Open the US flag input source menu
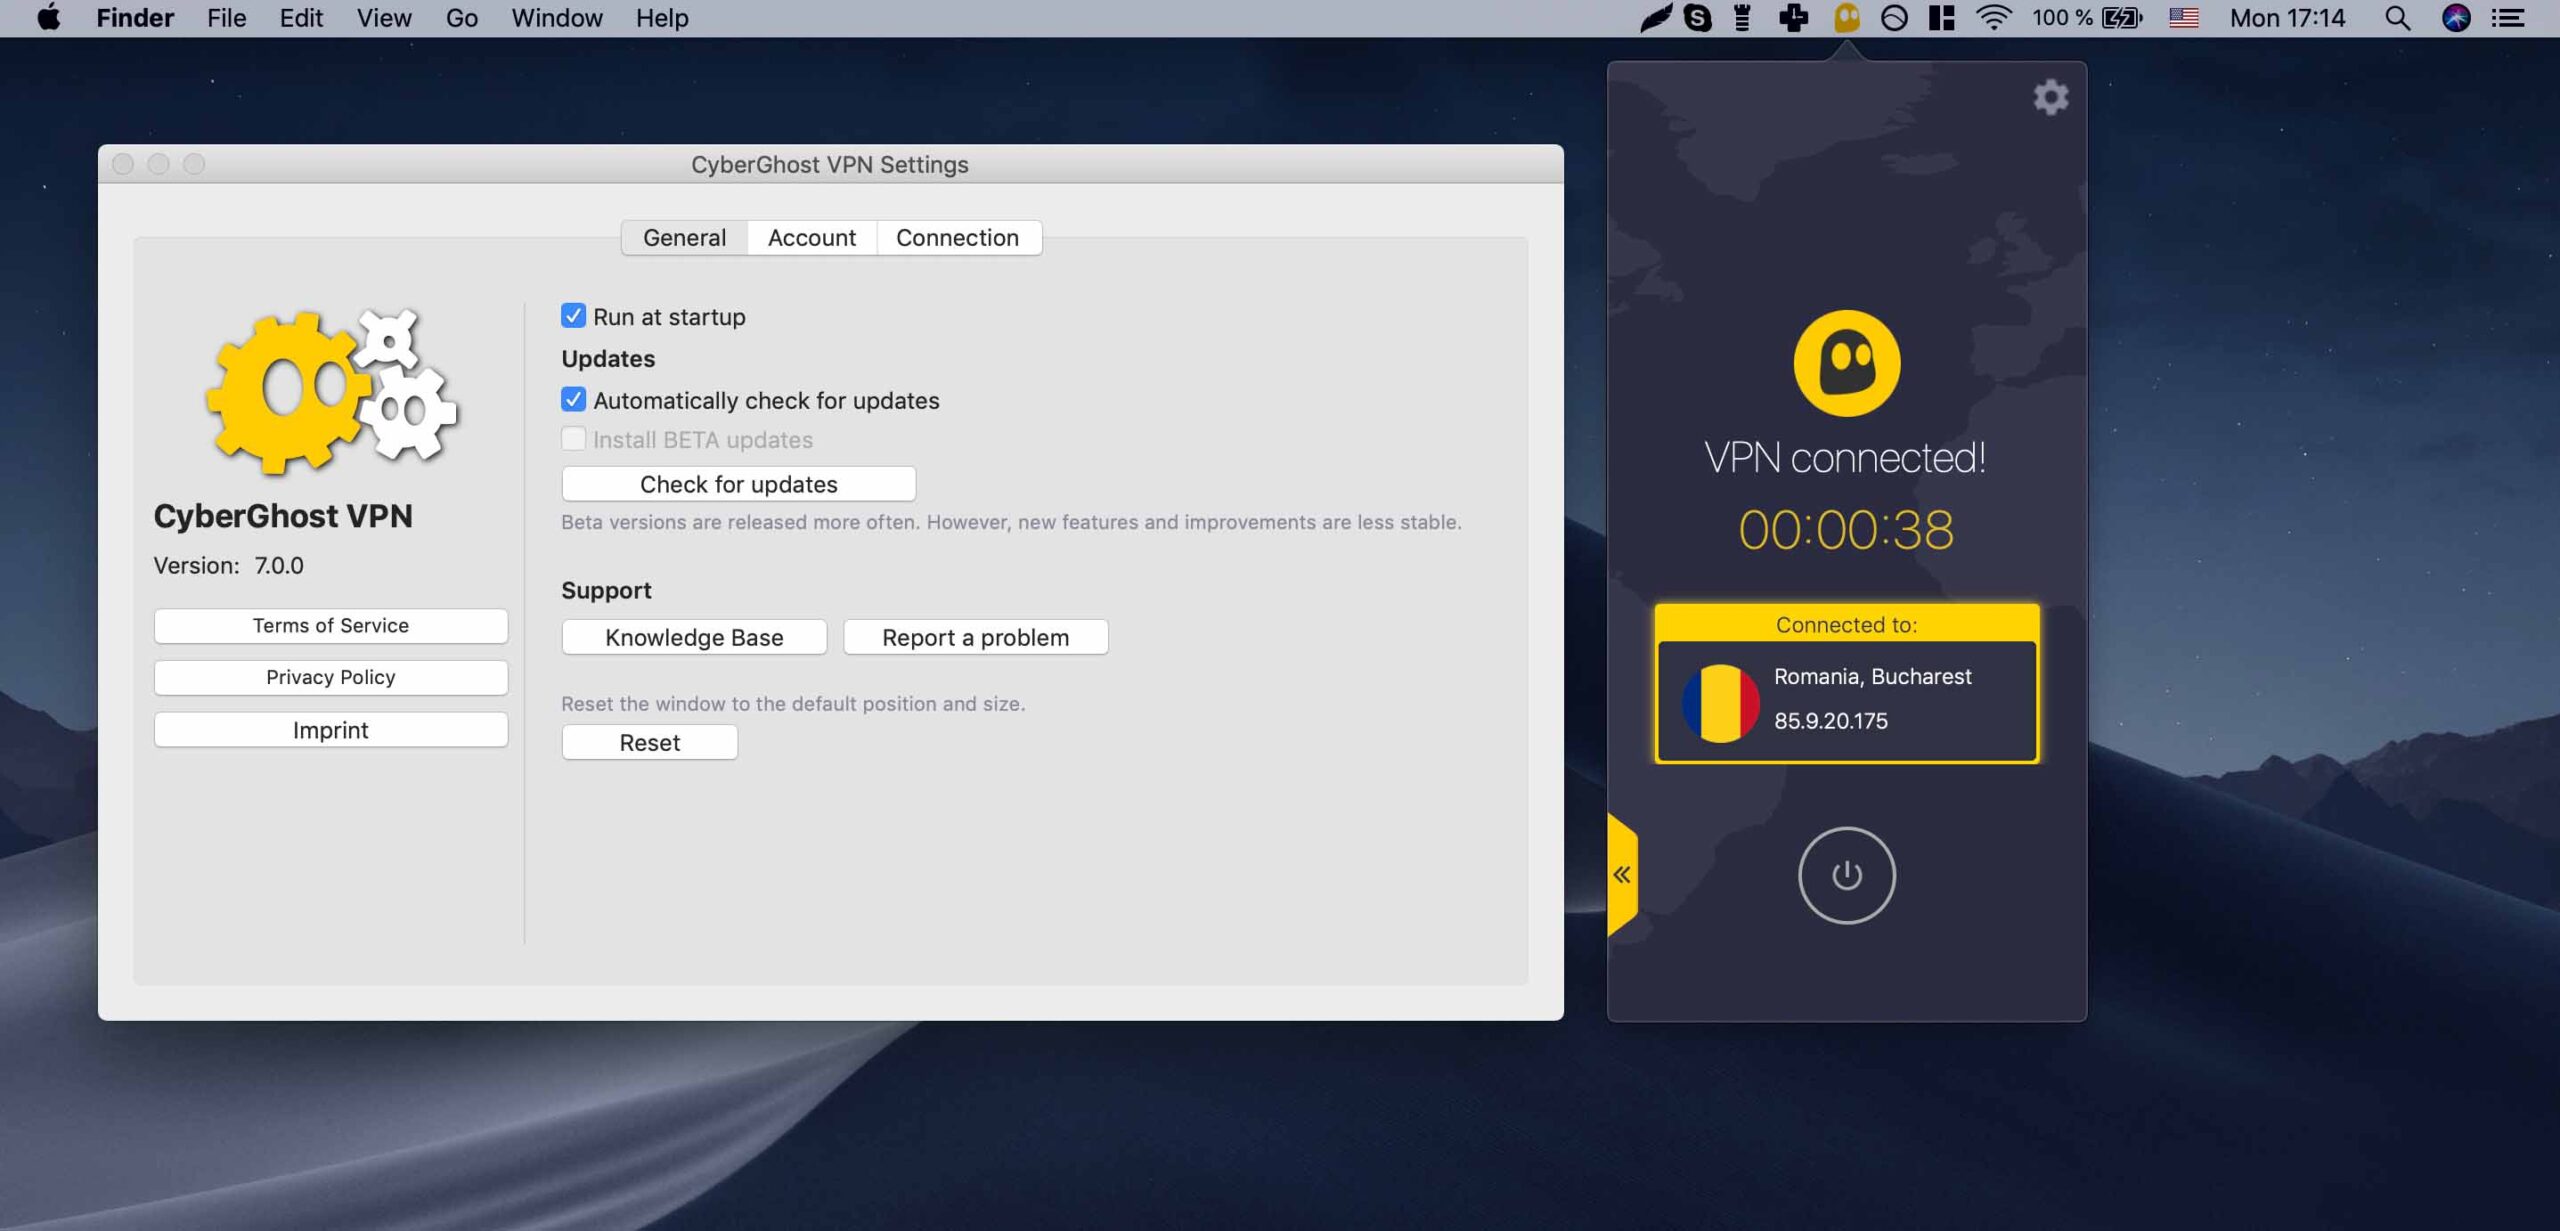Image resolution: width=2560 pixels, height=1231 pixels. coord(2183,18)
